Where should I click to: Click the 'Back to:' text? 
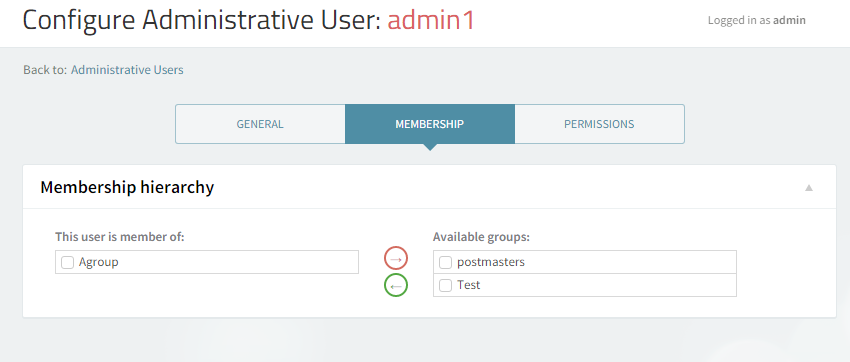click(x=45, y=70)
